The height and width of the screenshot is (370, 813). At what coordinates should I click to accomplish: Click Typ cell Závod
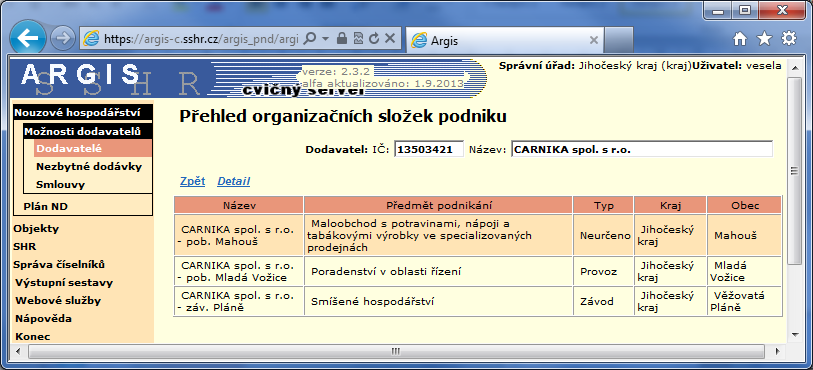coord(604,301)
